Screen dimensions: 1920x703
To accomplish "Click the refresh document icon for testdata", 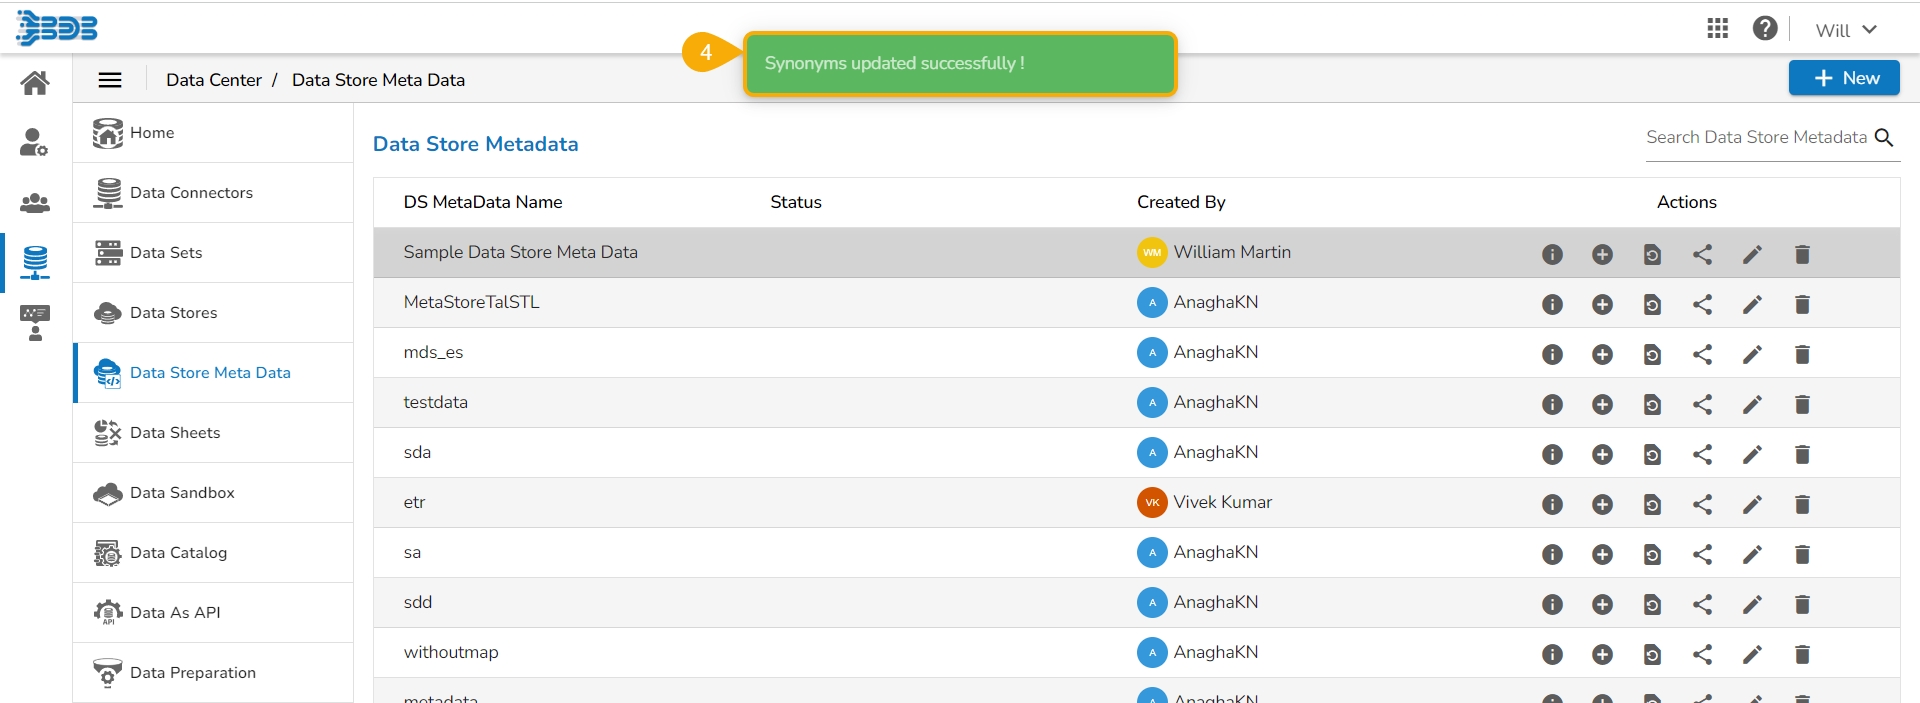I will (x=1652, y=405).
